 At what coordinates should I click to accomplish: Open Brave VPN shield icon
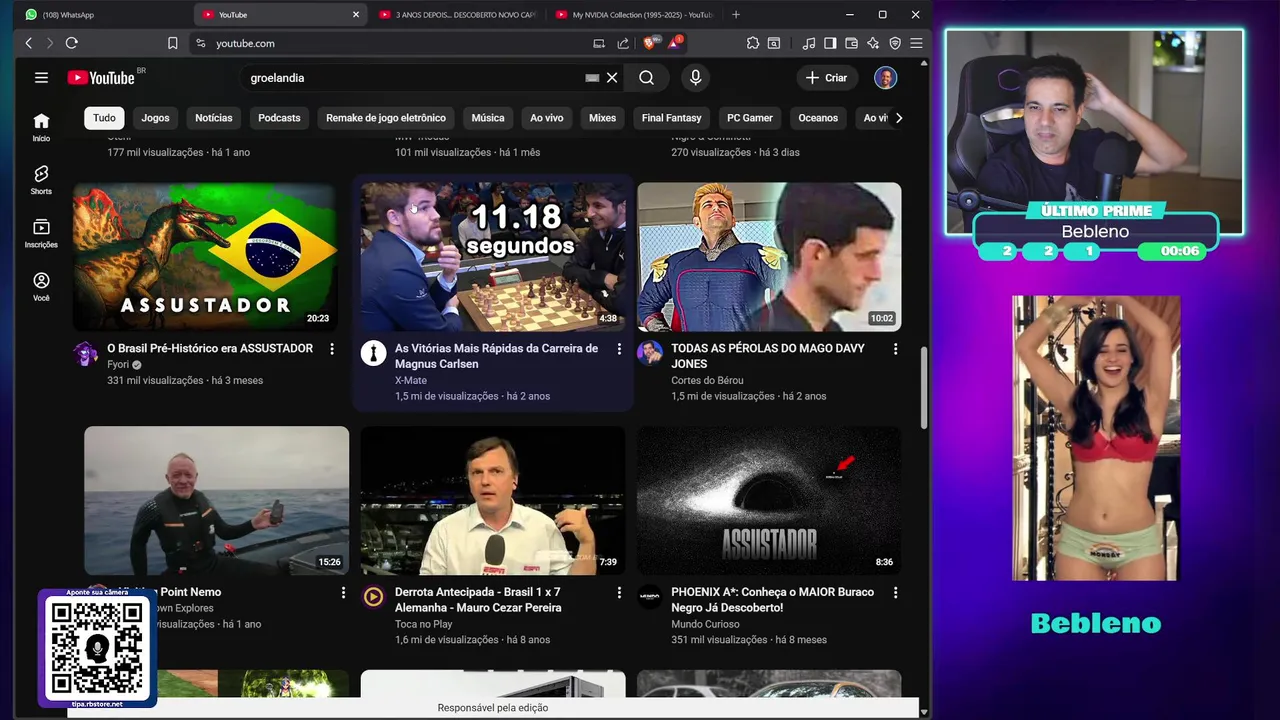(895, 43)
